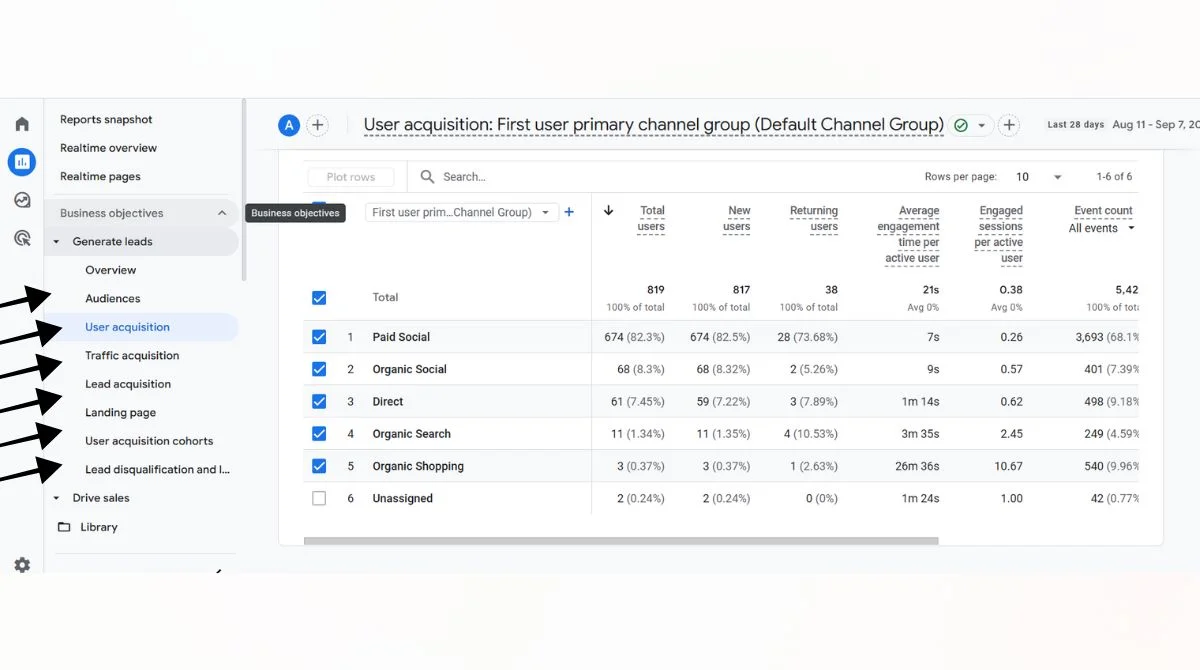Sort by Average engagement time column
The width and height of the screenshot is (1200, 670).
click(909, 235)
